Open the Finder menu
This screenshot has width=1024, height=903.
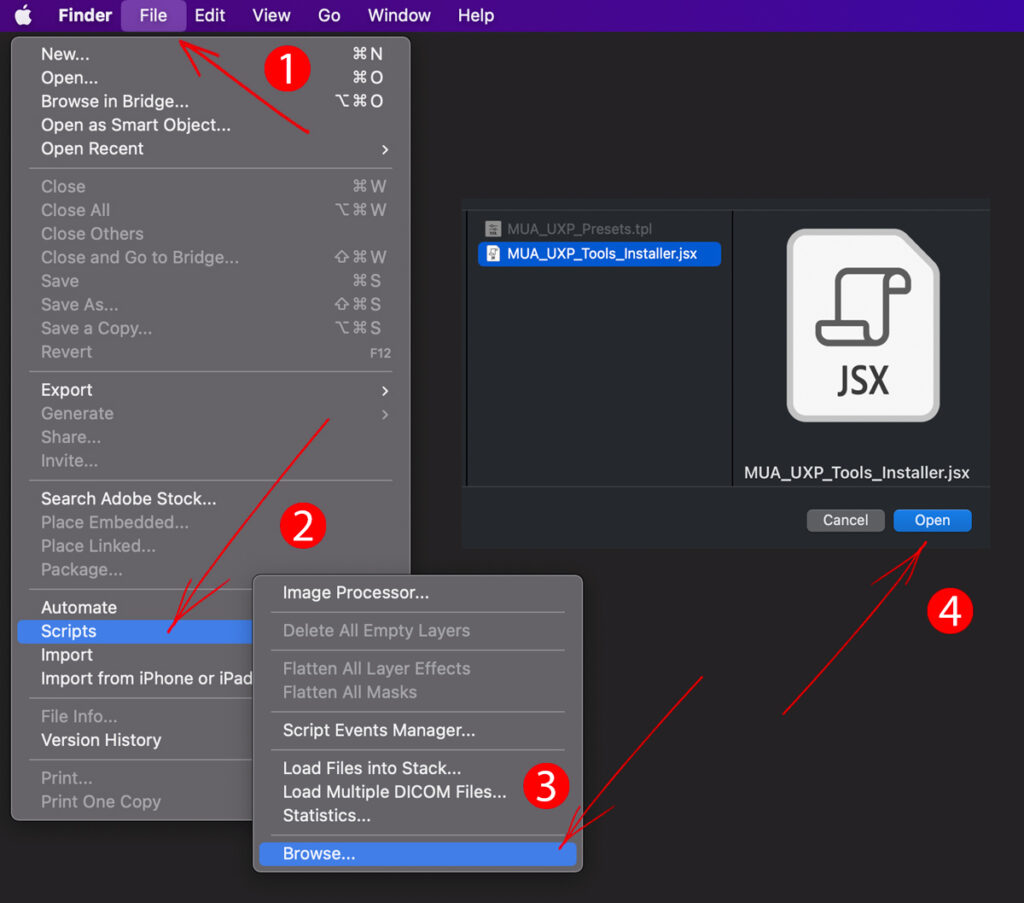[85, 15]
